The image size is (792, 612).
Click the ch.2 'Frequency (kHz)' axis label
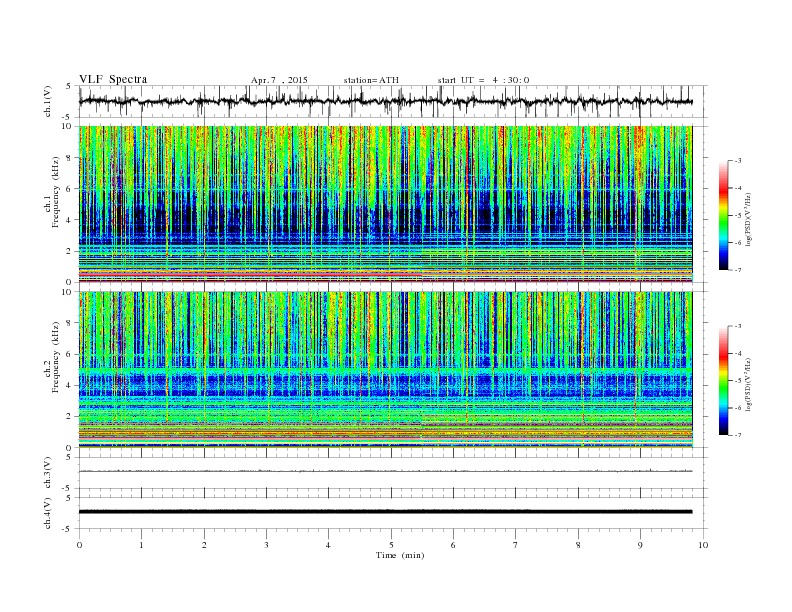(56, 357)
